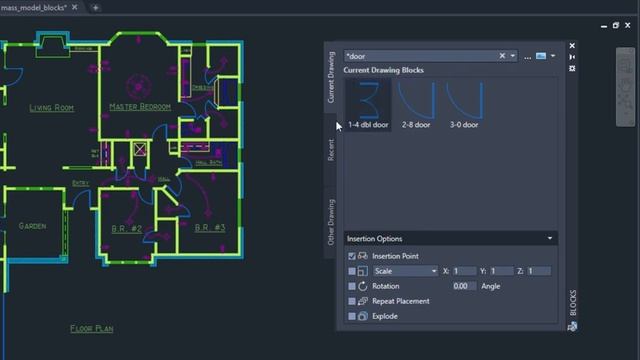The height and width of the screenshot is (360, 640).
Task: Switch to the Current Drawing tab
Action: point(331,77)
